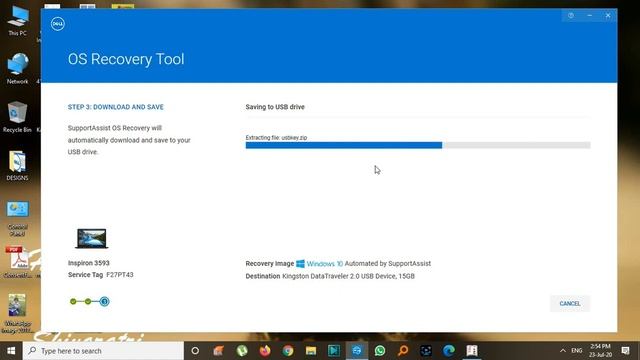The width and height of the screenshot is (640, 360).
Task: Click the 'Step 3: Download and Save' heading
Action: [x=116, y=107]
